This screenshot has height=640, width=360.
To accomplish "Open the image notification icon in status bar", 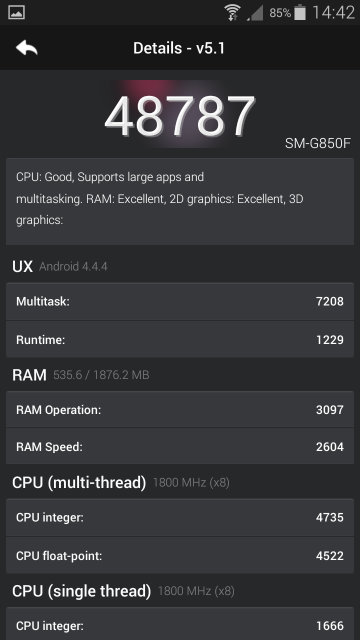I will point(16,12).
